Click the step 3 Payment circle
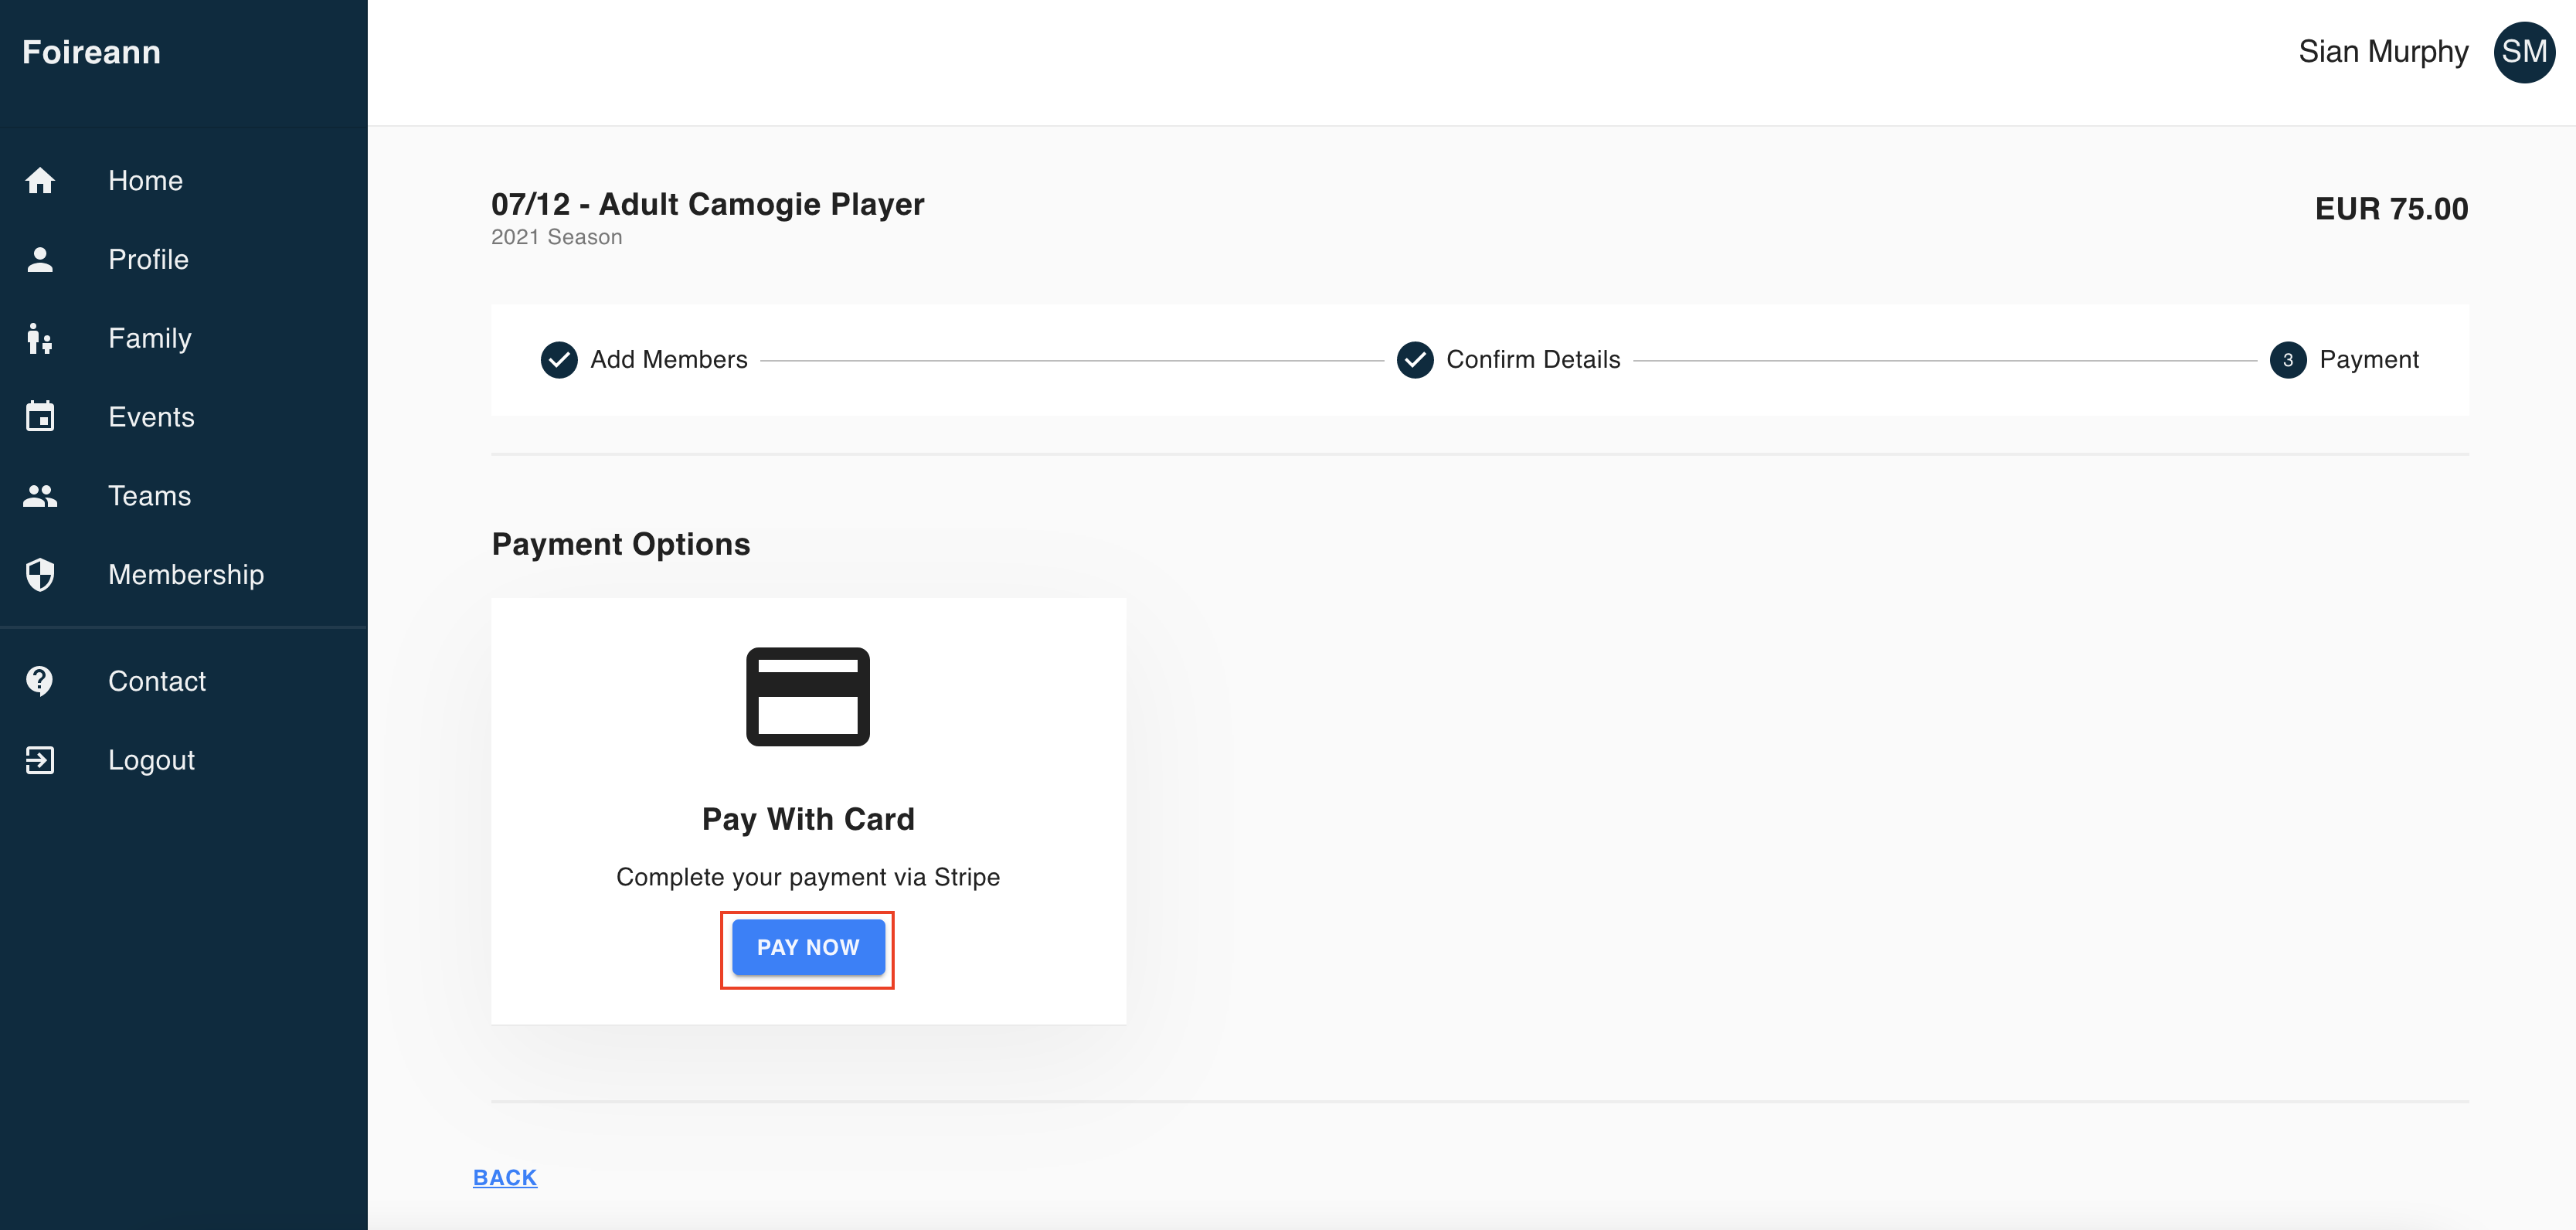The width and height of the screenshot is (2576, 1230). [2288, 360]
